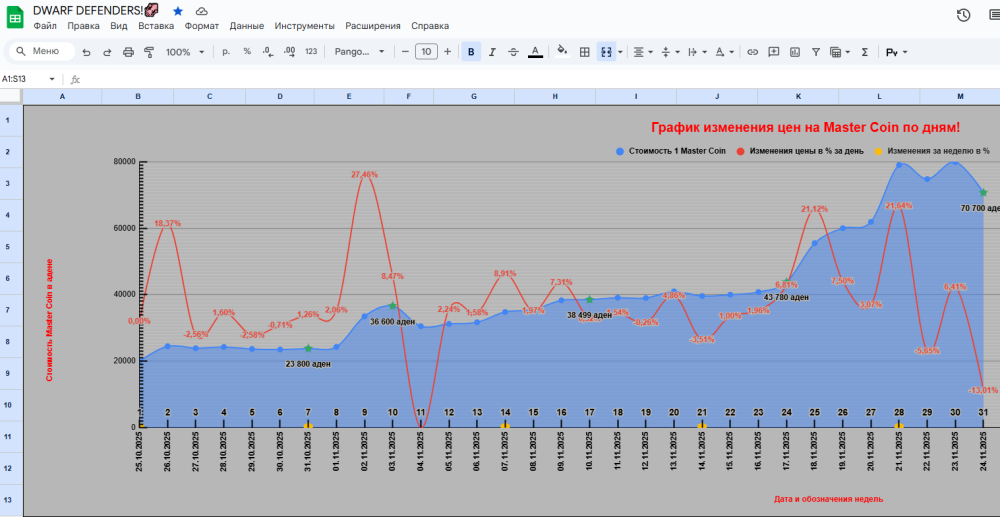Open the Расширения menu

(372, 26)
